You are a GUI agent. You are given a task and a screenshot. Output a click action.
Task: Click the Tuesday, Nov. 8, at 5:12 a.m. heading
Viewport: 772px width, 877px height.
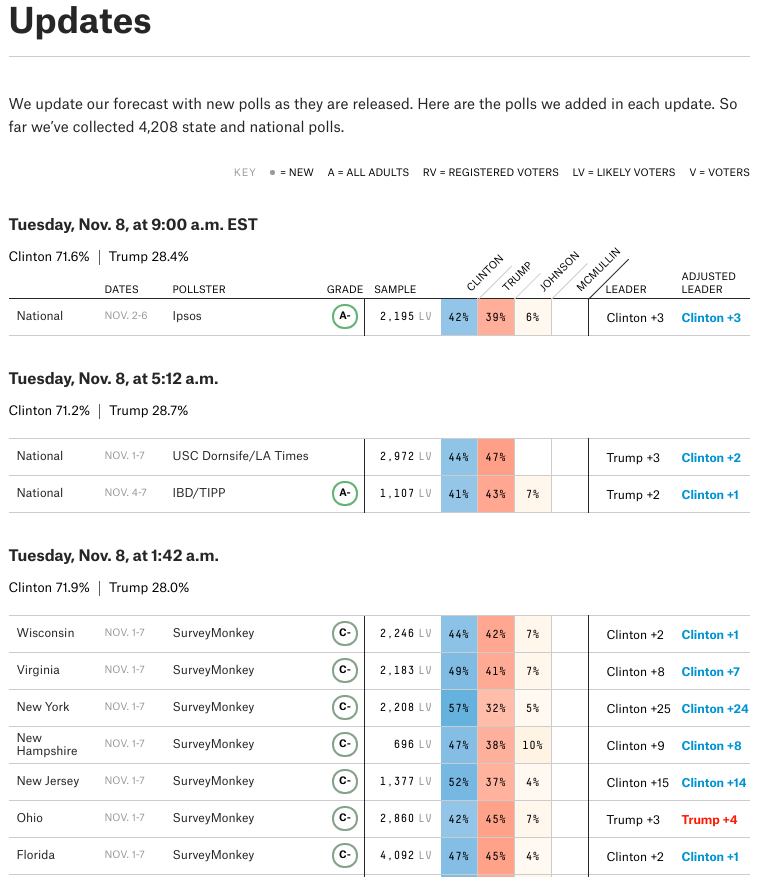(113, 379)
